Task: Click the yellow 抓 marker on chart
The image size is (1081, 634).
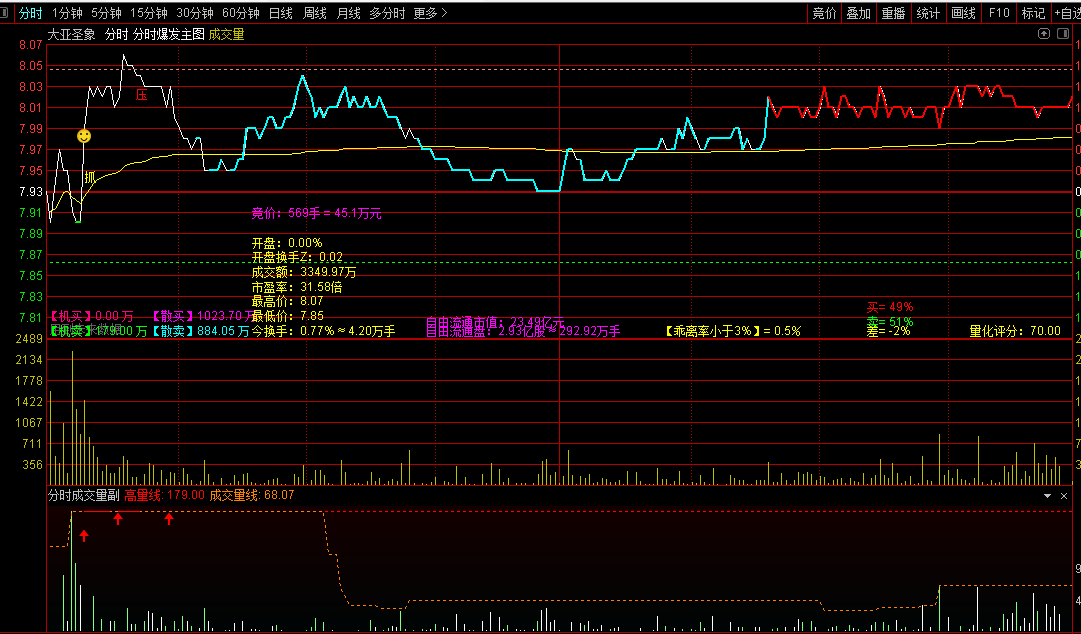Action: 90,178
